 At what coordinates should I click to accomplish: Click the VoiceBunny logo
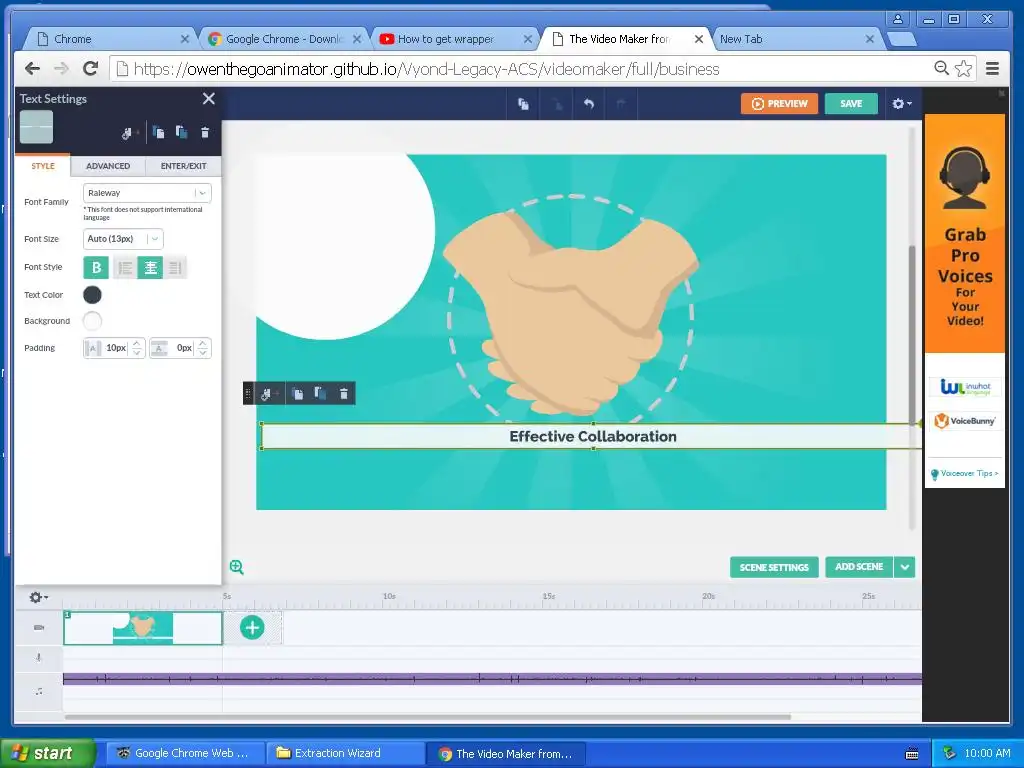pos(965,421)
